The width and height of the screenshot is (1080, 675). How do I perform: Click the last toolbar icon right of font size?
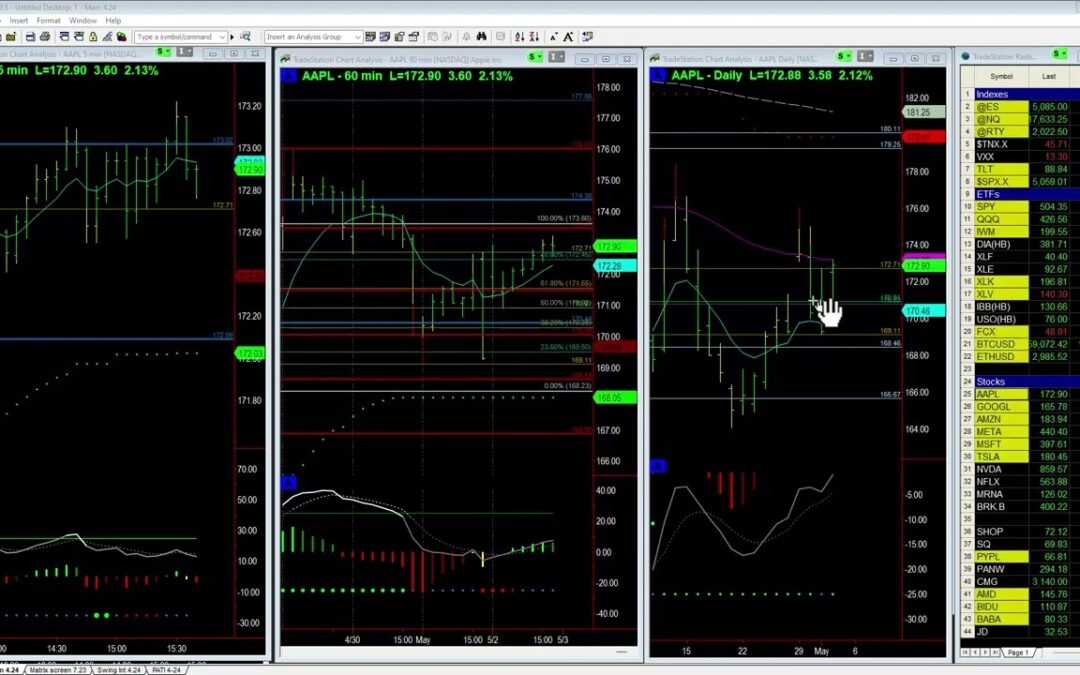pos(588,37)
